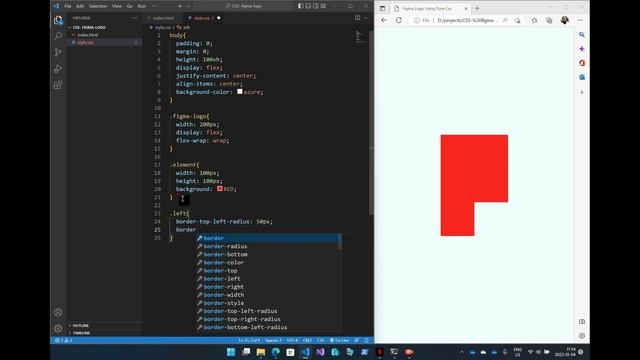Open the Selection menu

[x=98, y=6]
